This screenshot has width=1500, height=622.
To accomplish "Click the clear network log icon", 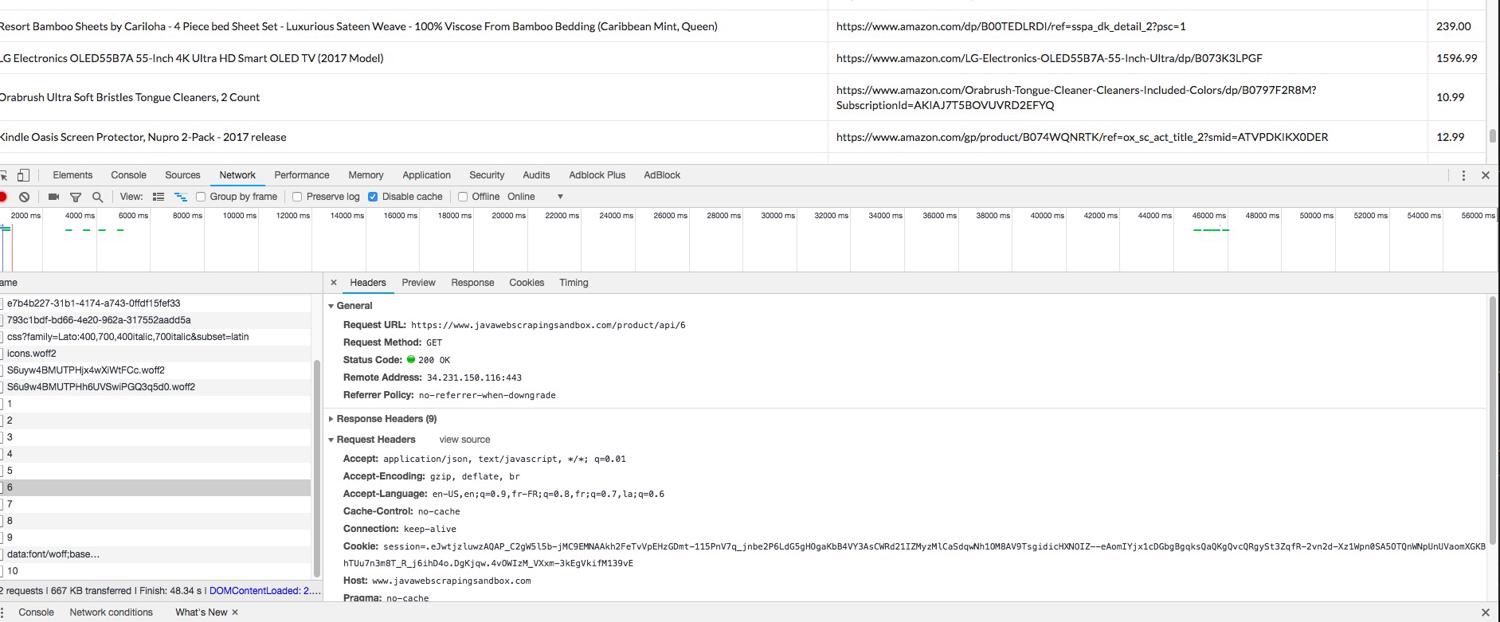I will pos(24,197).
